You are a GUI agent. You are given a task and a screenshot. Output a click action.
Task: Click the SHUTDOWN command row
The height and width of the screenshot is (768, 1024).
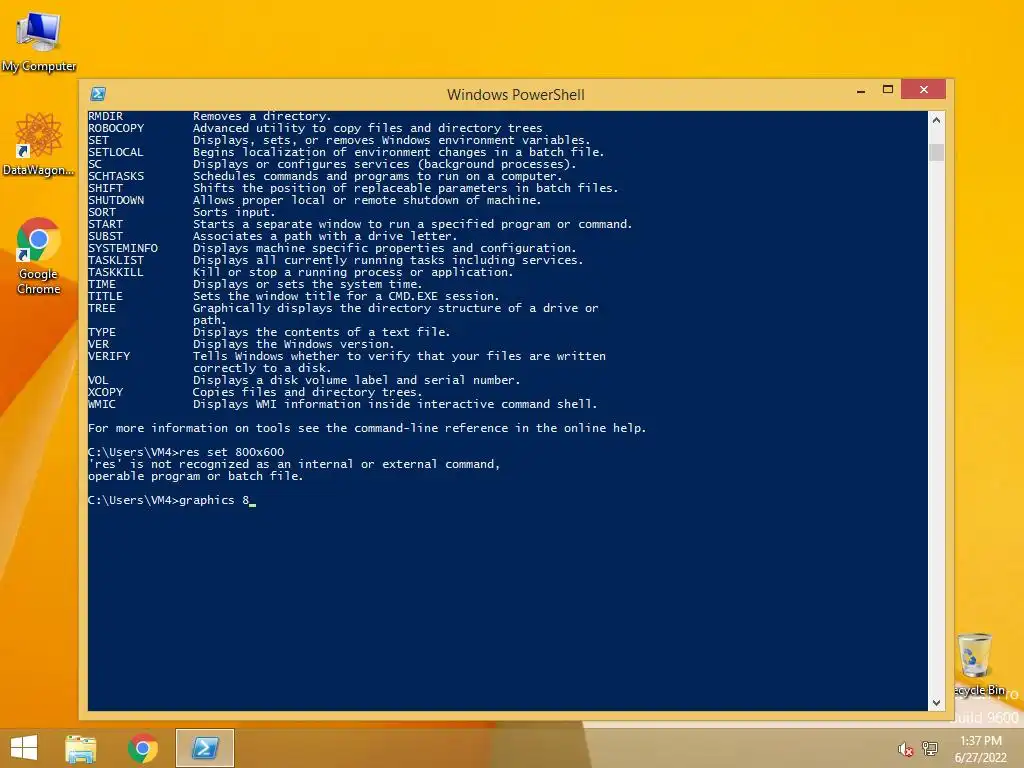point(315,200)
